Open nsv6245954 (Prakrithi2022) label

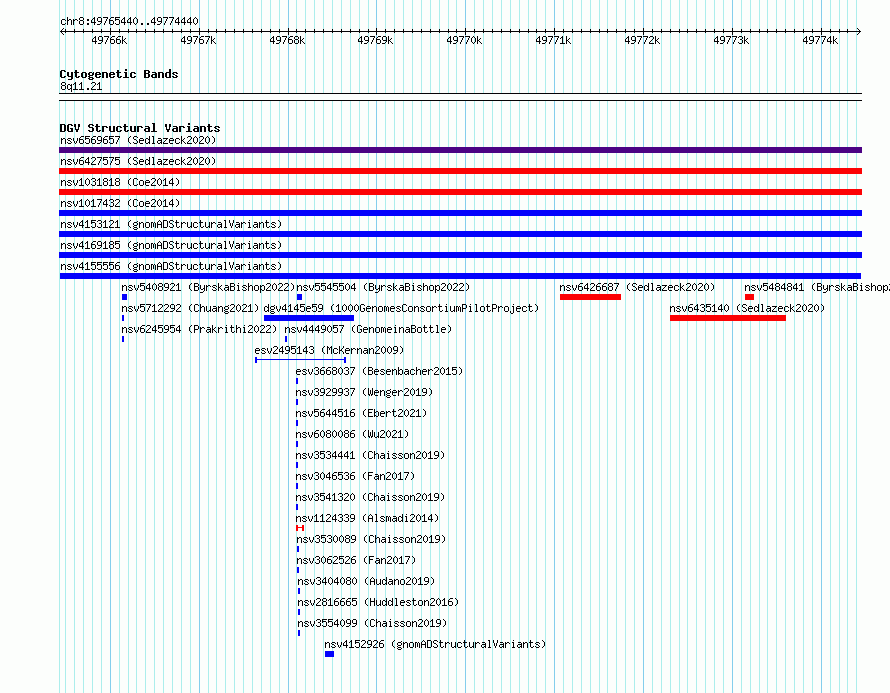(x=199, y=329)
